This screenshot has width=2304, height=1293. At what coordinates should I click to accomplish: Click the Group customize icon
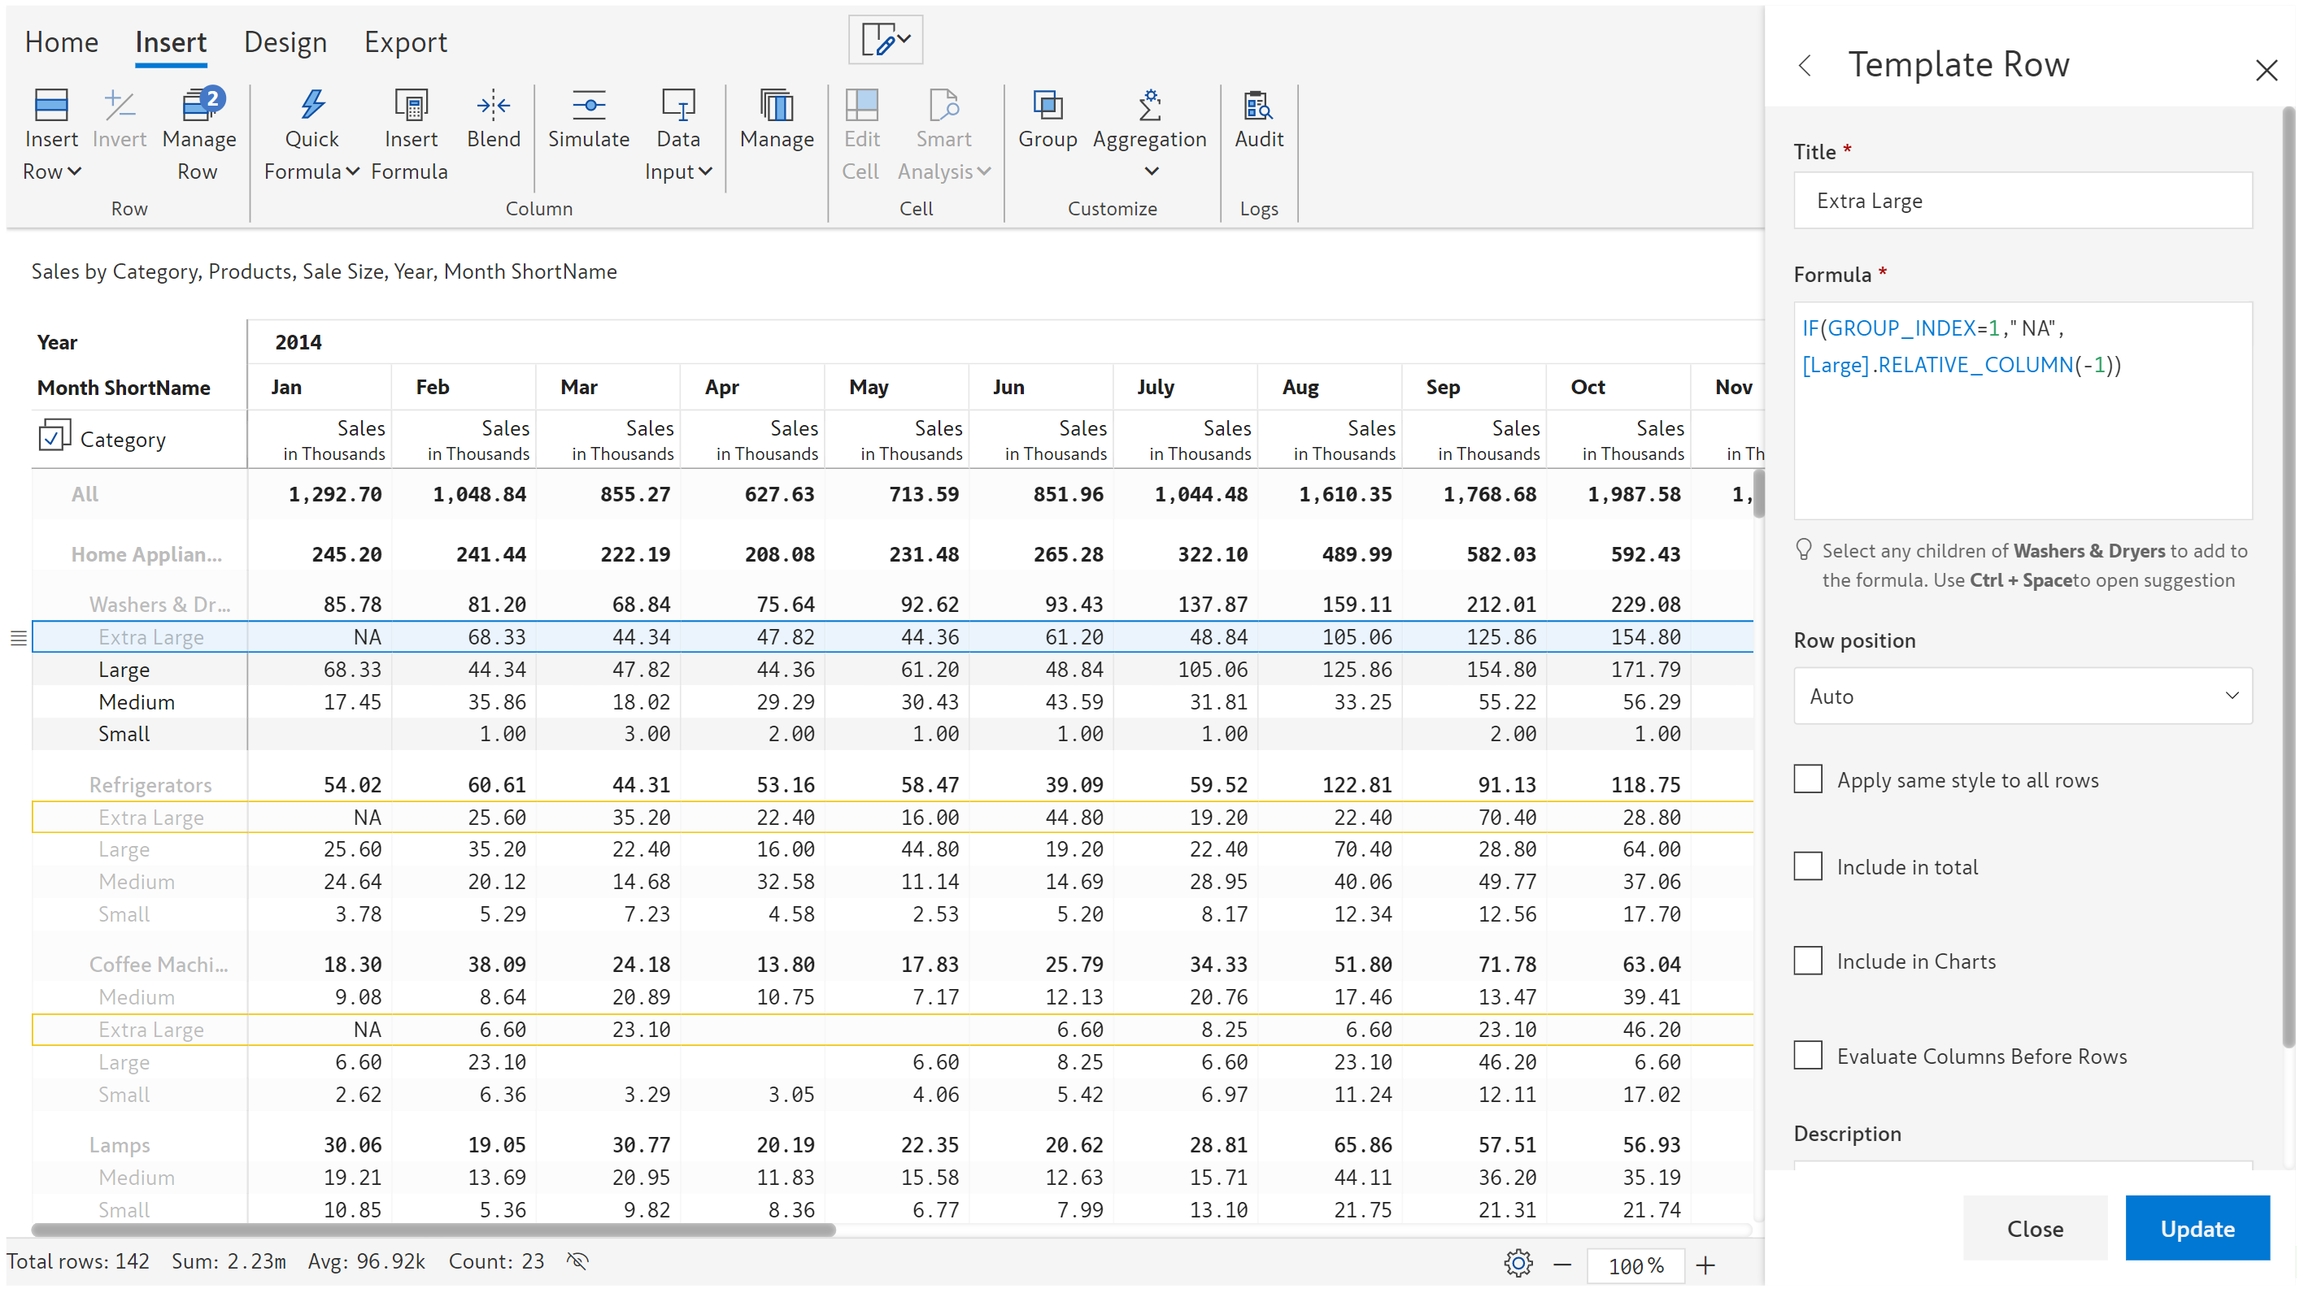1047,106
